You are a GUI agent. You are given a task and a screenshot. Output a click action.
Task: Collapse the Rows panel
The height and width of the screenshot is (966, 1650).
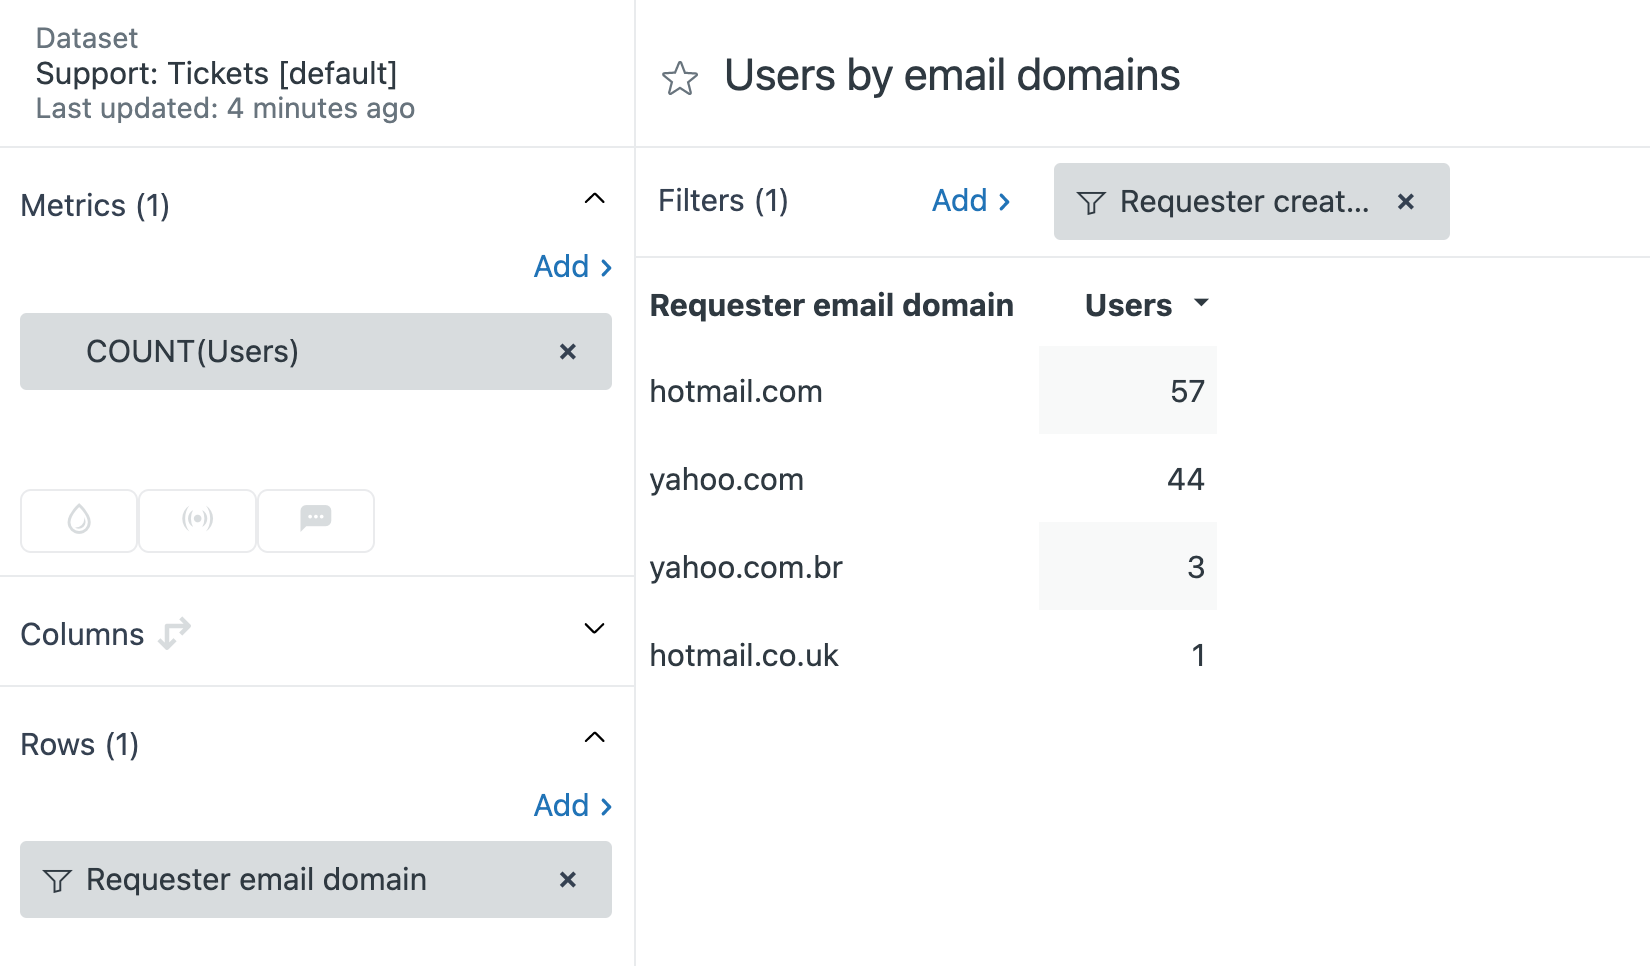point(594,737)
